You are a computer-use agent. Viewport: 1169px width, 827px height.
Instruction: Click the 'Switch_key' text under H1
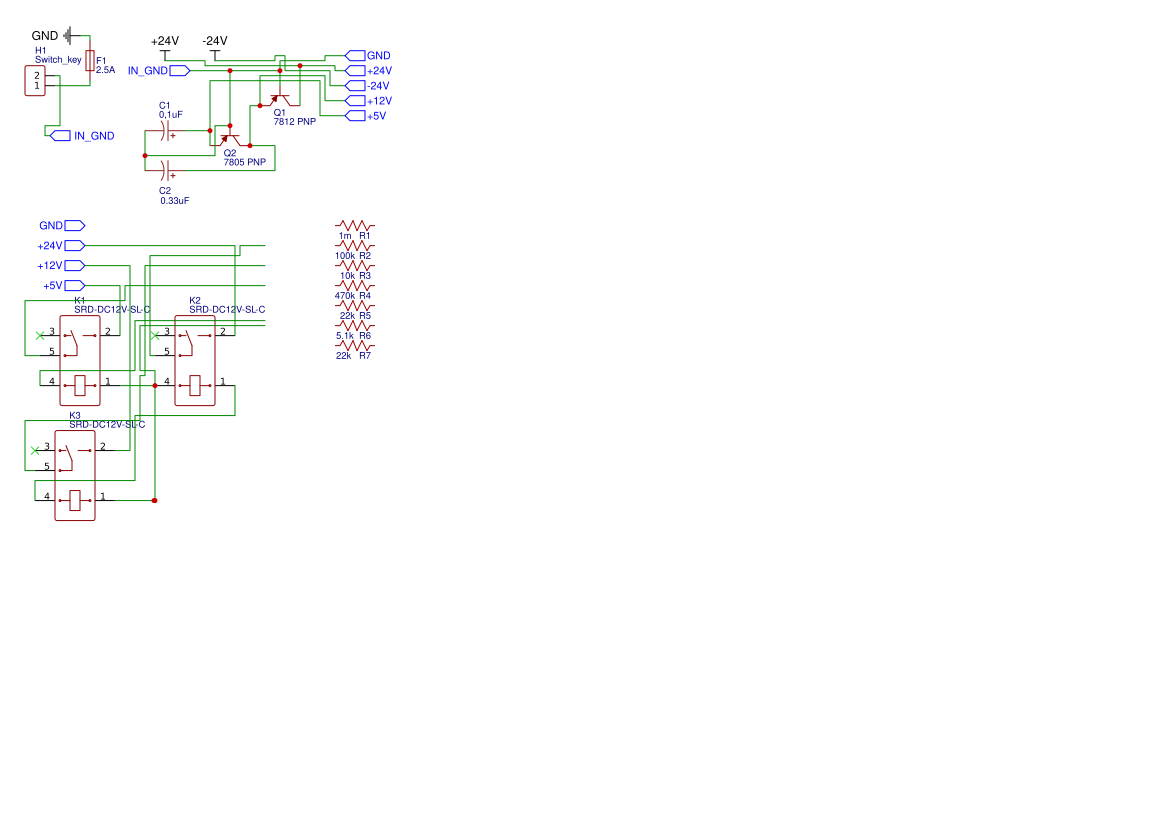point(58,60)
